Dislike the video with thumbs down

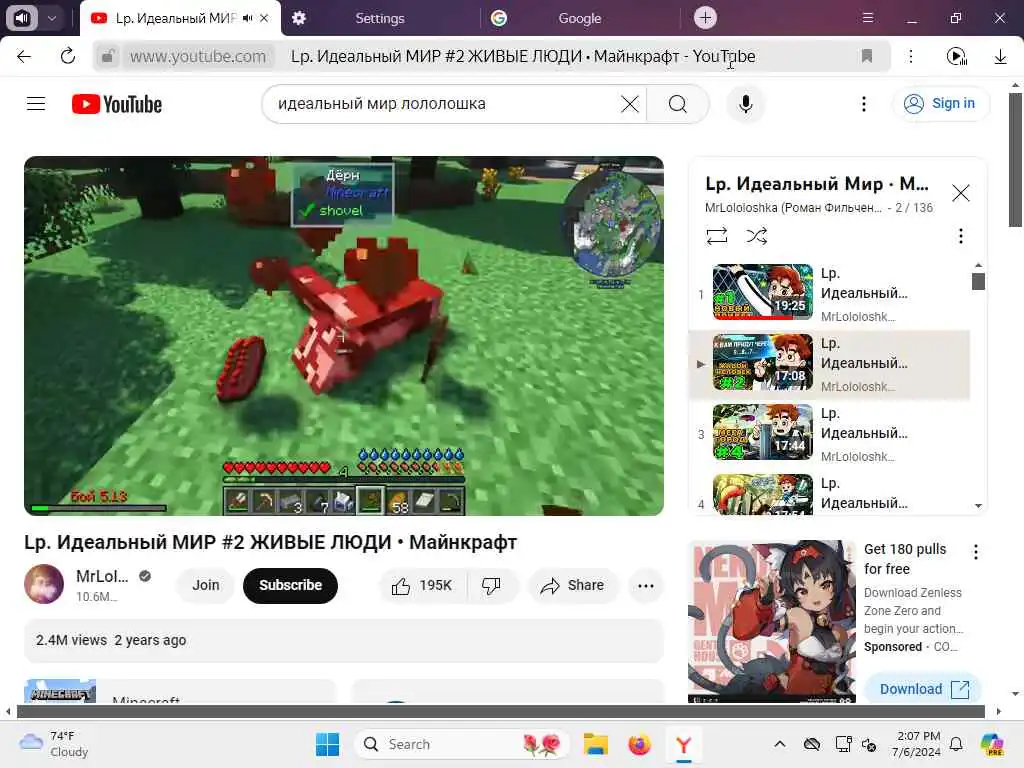tap(491, 586)
